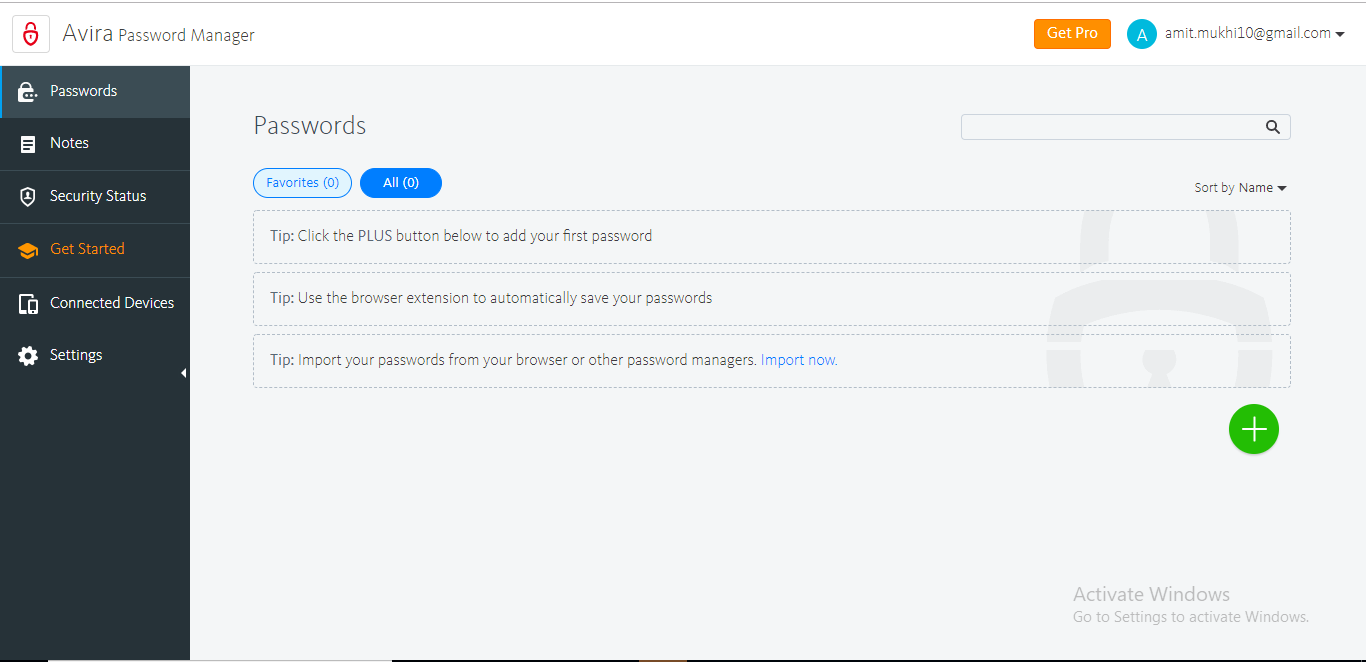Go to Notes in the sidebar

point(95,144)
